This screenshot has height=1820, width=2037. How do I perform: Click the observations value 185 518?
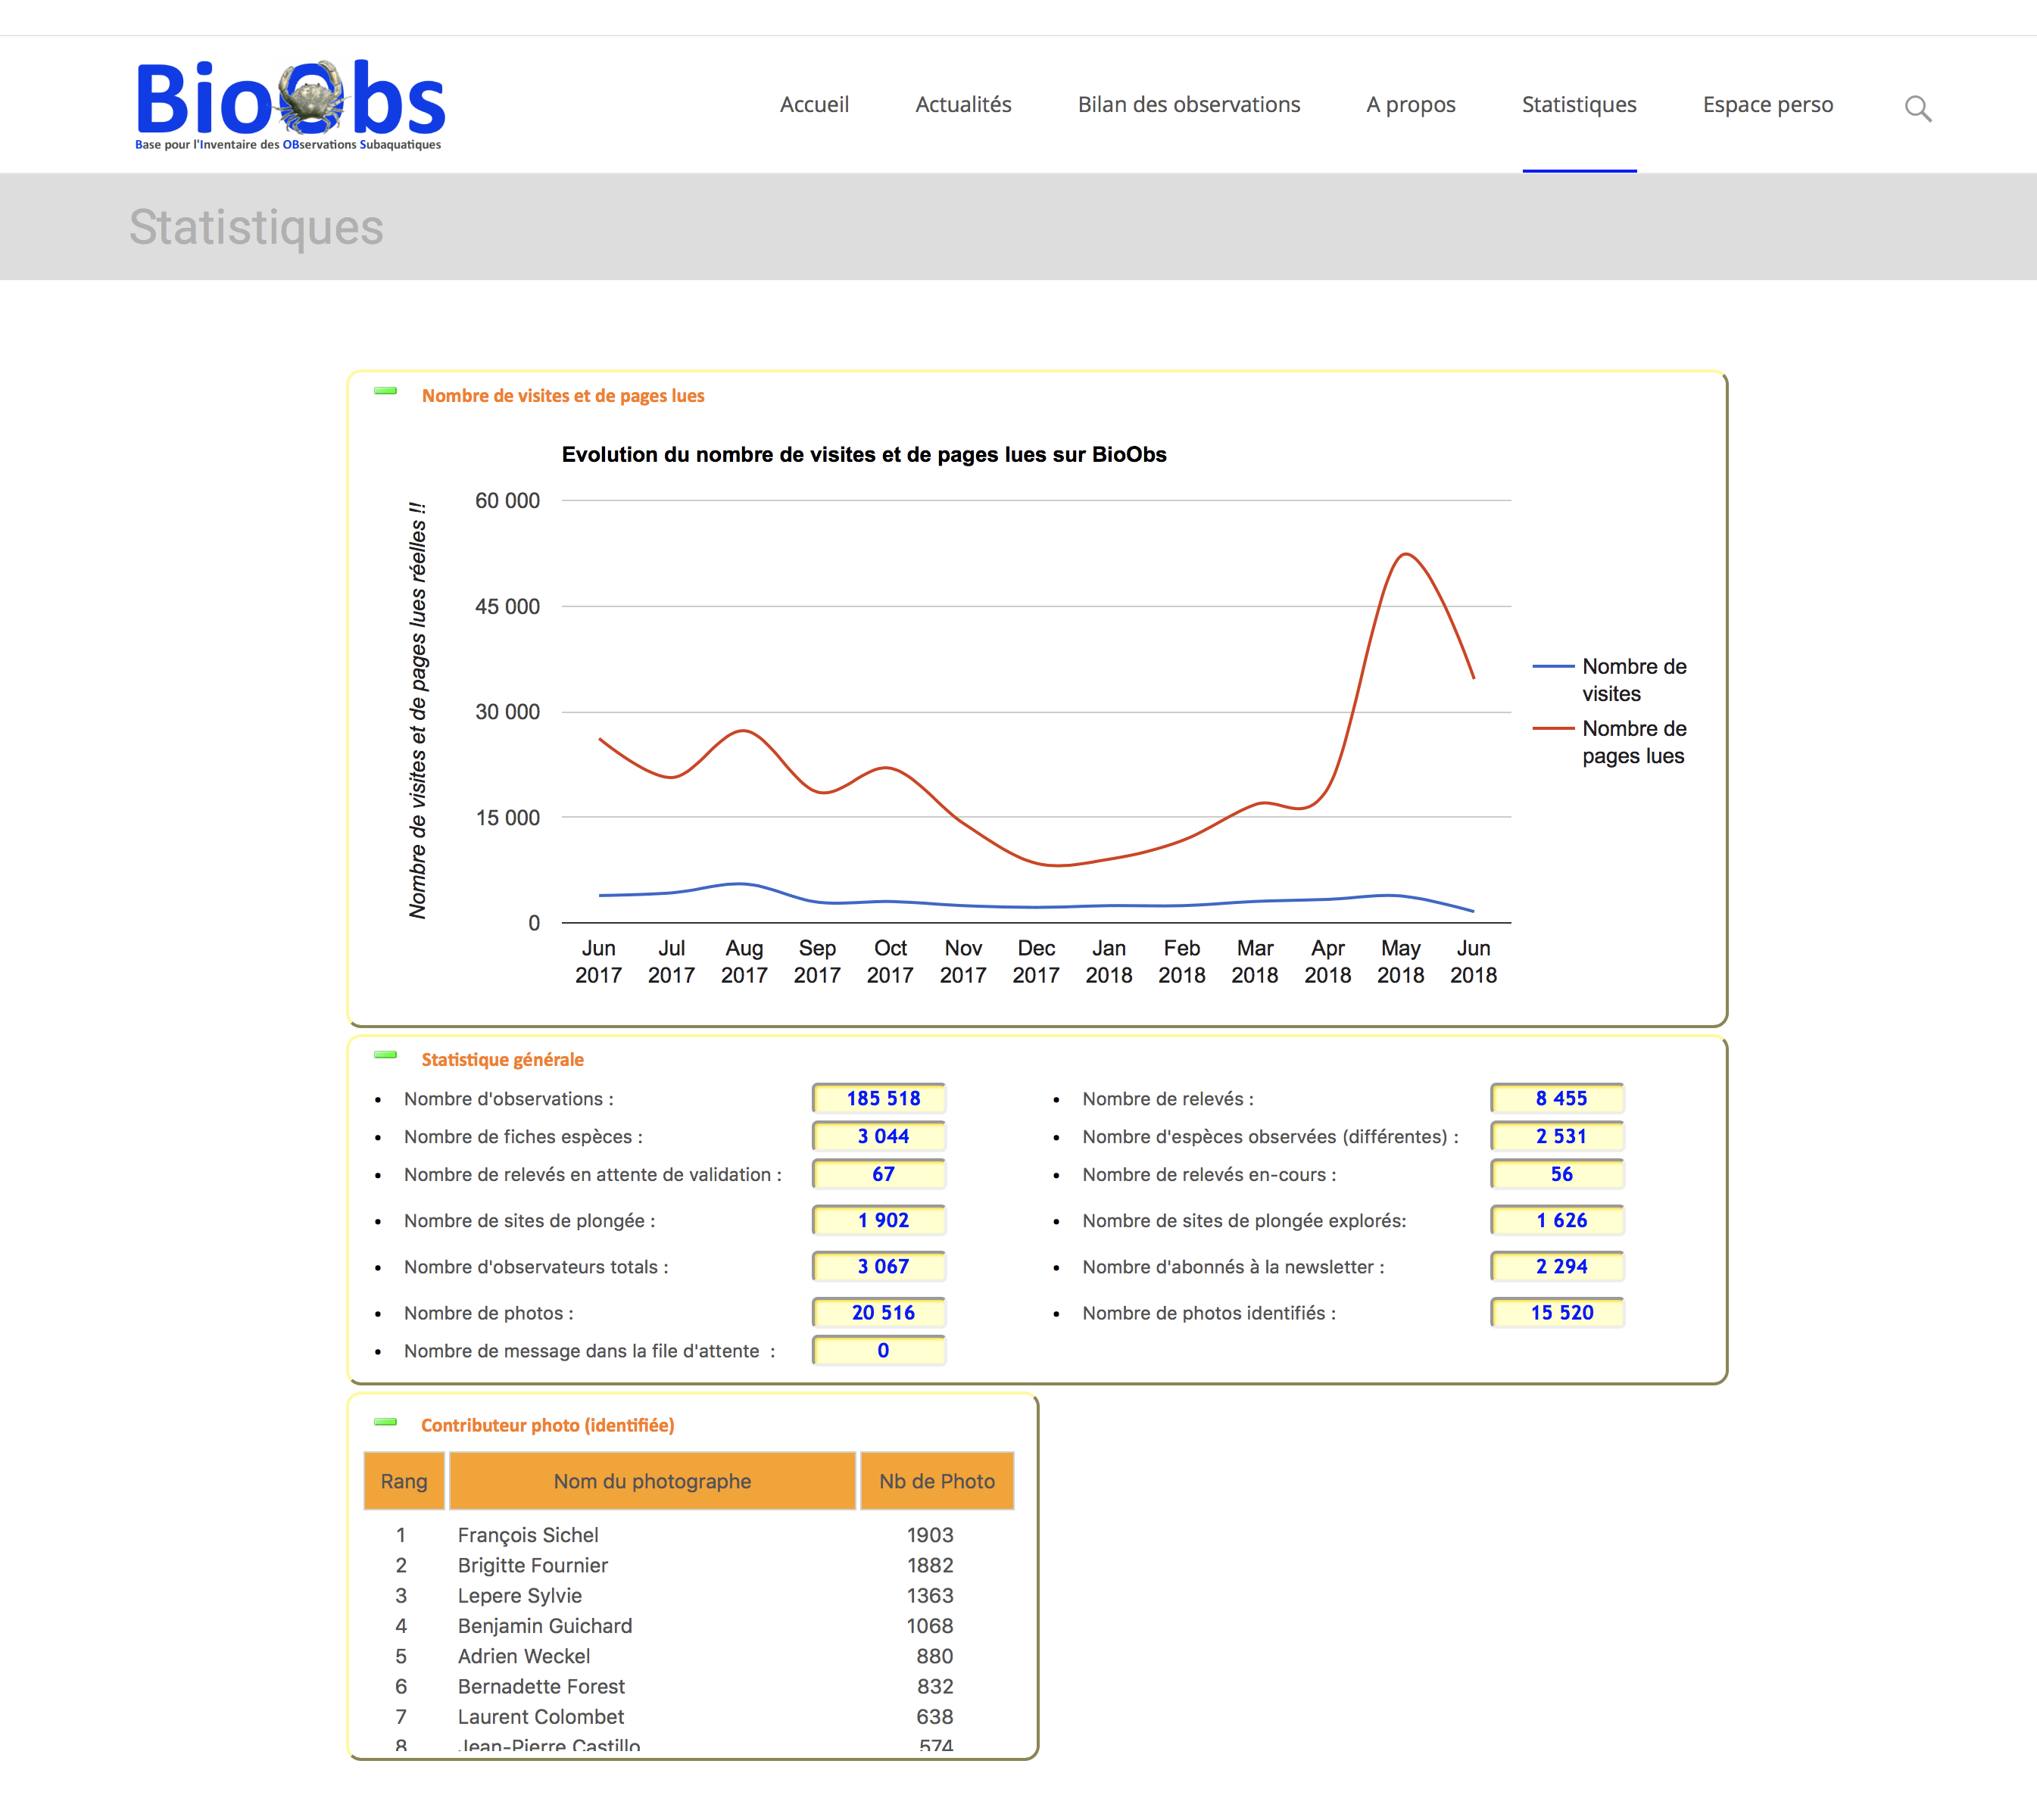pyautogui.click(x=880, y=1098)
